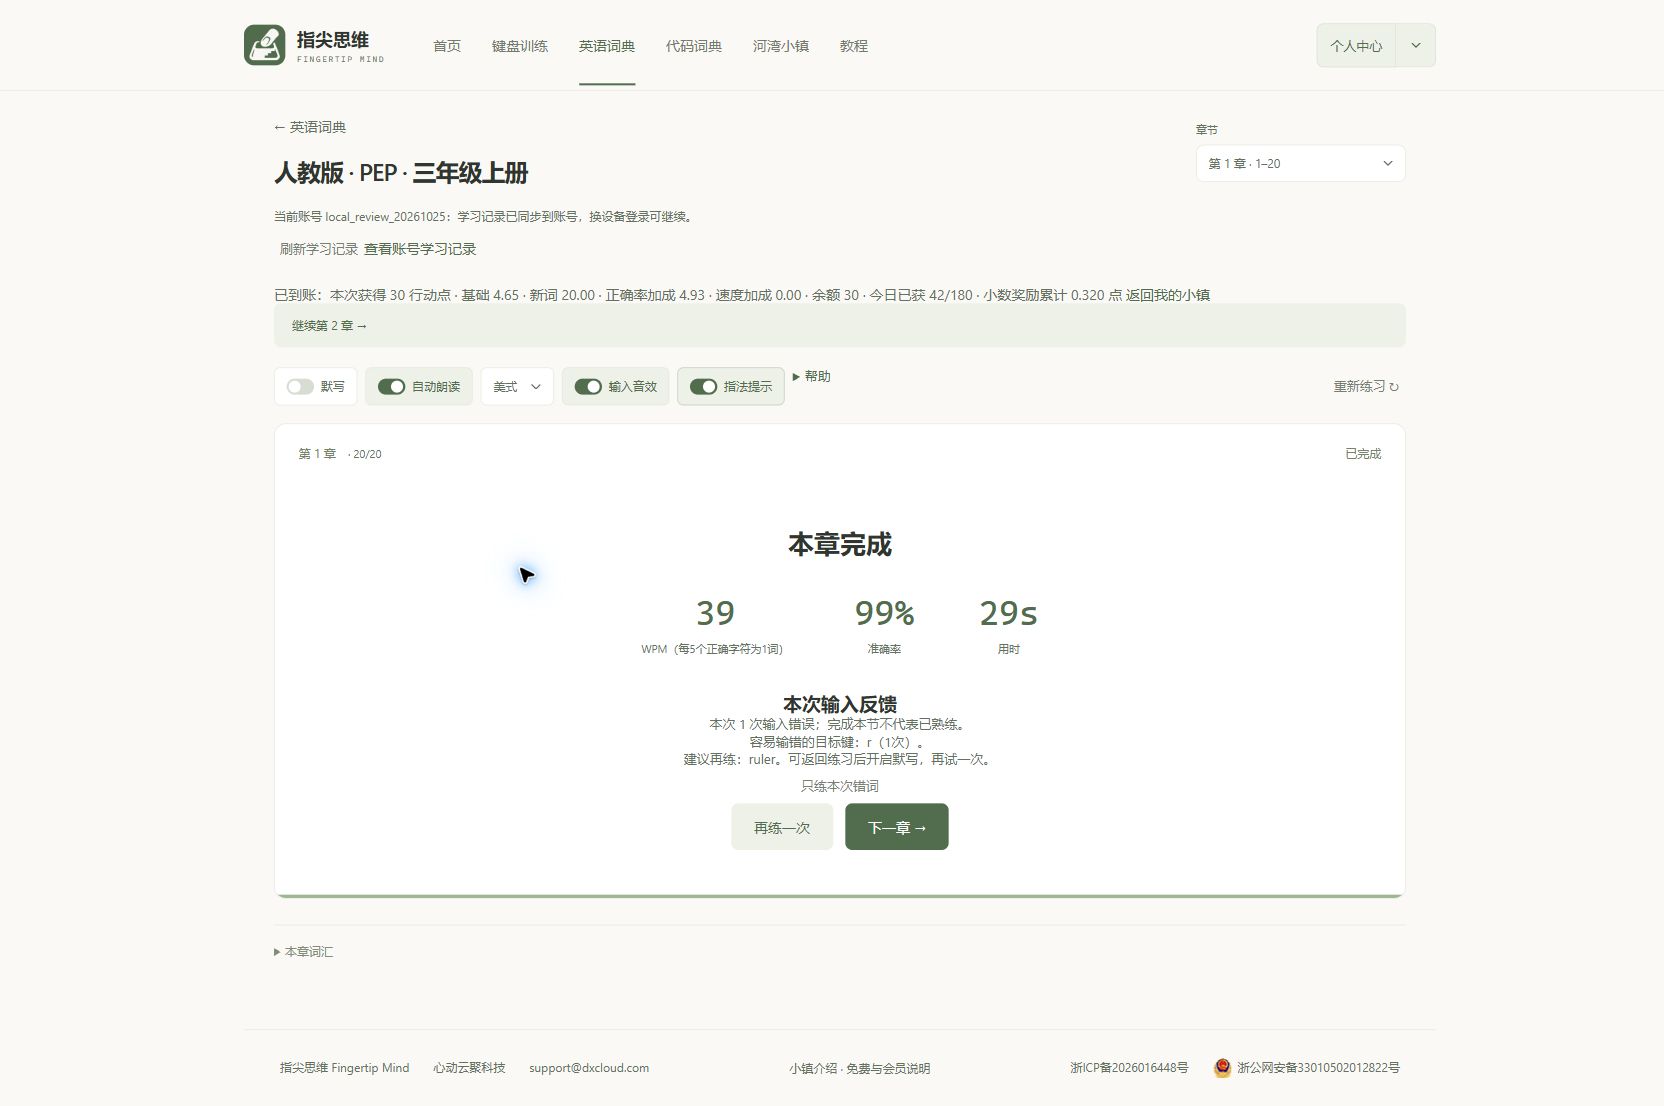Click the 重新练习 restart practice link
This screenshot has height=1106, width=1664.
point(1366,386)
